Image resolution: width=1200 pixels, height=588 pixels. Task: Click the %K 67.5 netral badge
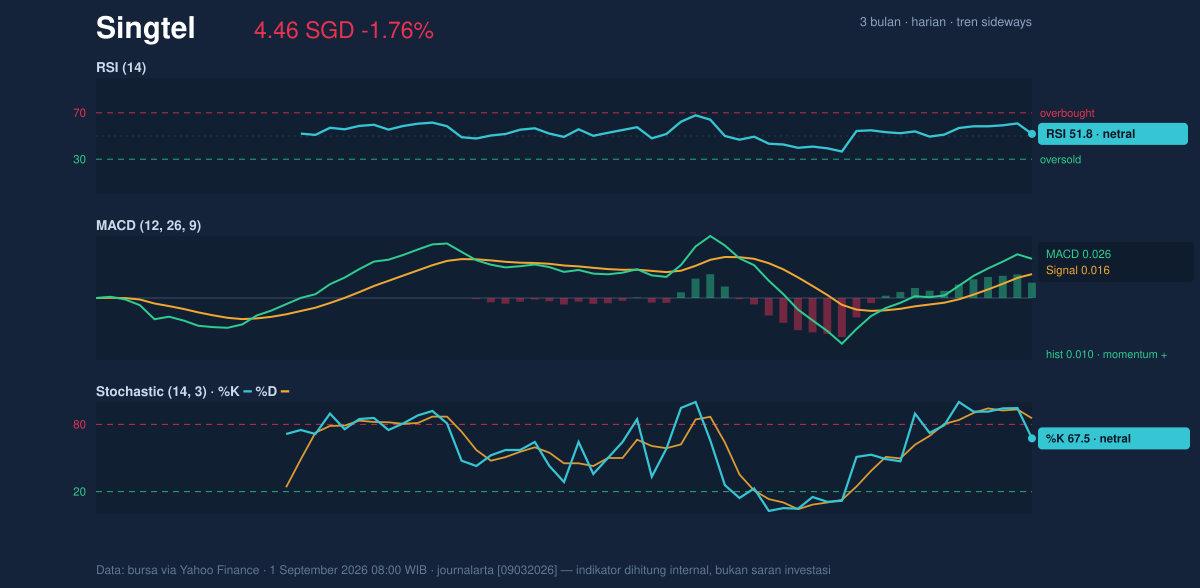click(x=1114, y=438)
